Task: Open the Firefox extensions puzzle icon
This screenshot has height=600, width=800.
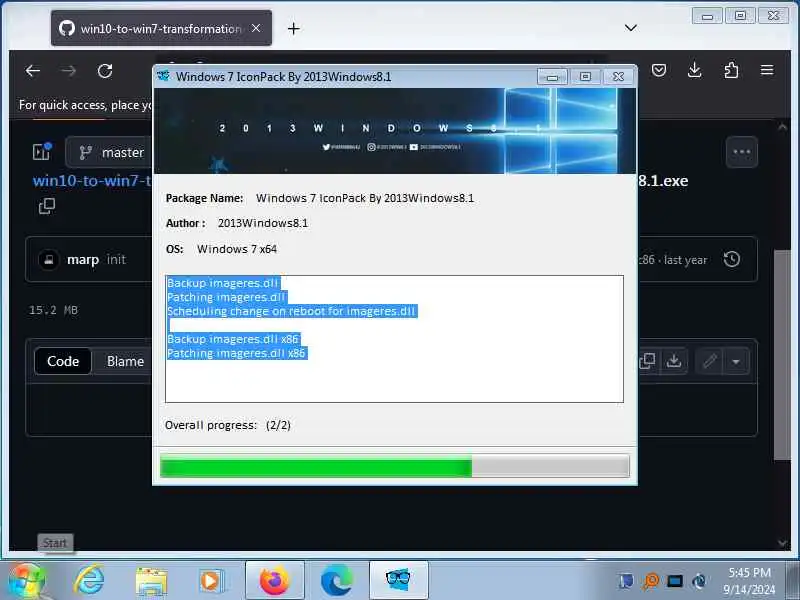Action: coord(731,70)
